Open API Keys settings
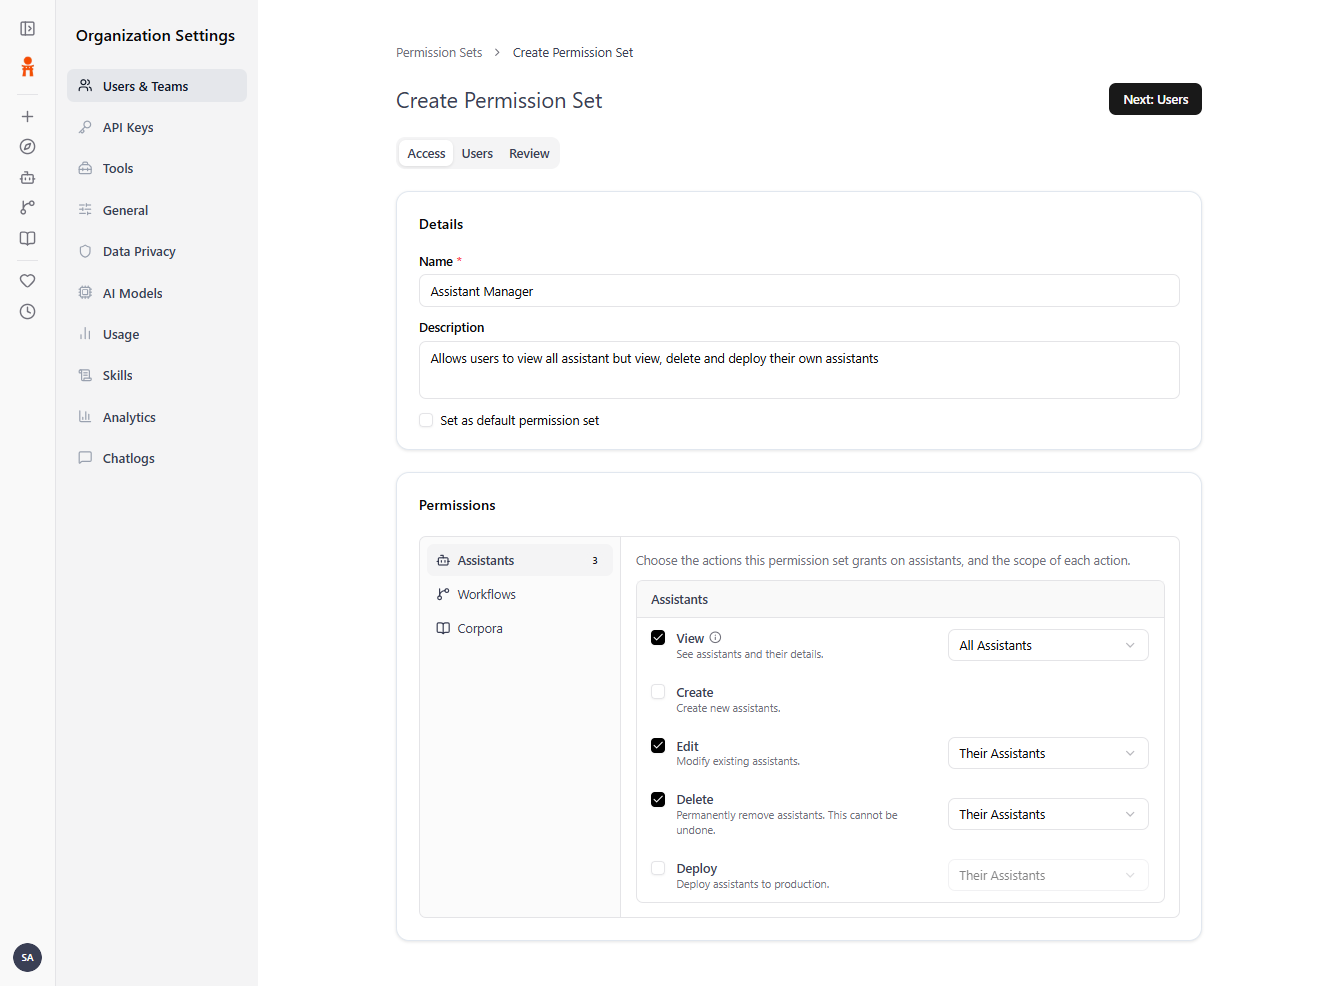 157,127
